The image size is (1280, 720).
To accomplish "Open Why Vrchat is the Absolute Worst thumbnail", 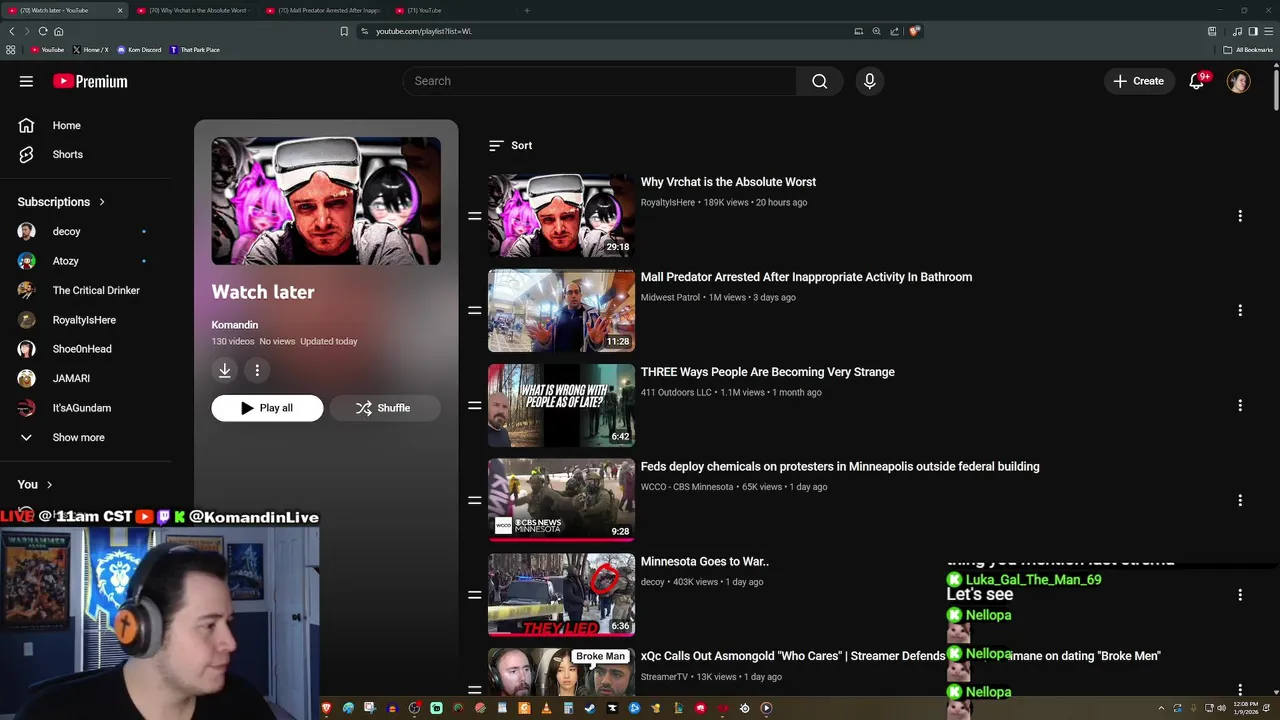I will 561,216.
